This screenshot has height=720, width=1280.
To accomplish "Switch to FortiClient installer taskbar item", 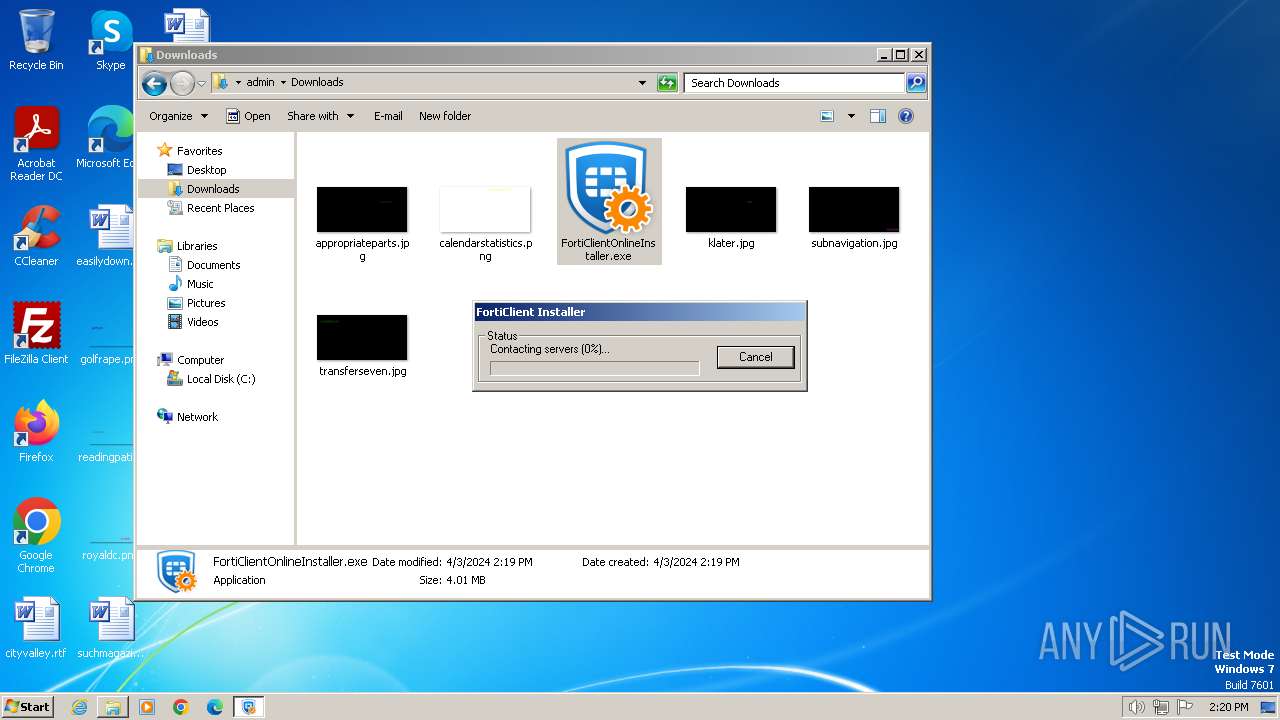I will click(x=249, y=707).
